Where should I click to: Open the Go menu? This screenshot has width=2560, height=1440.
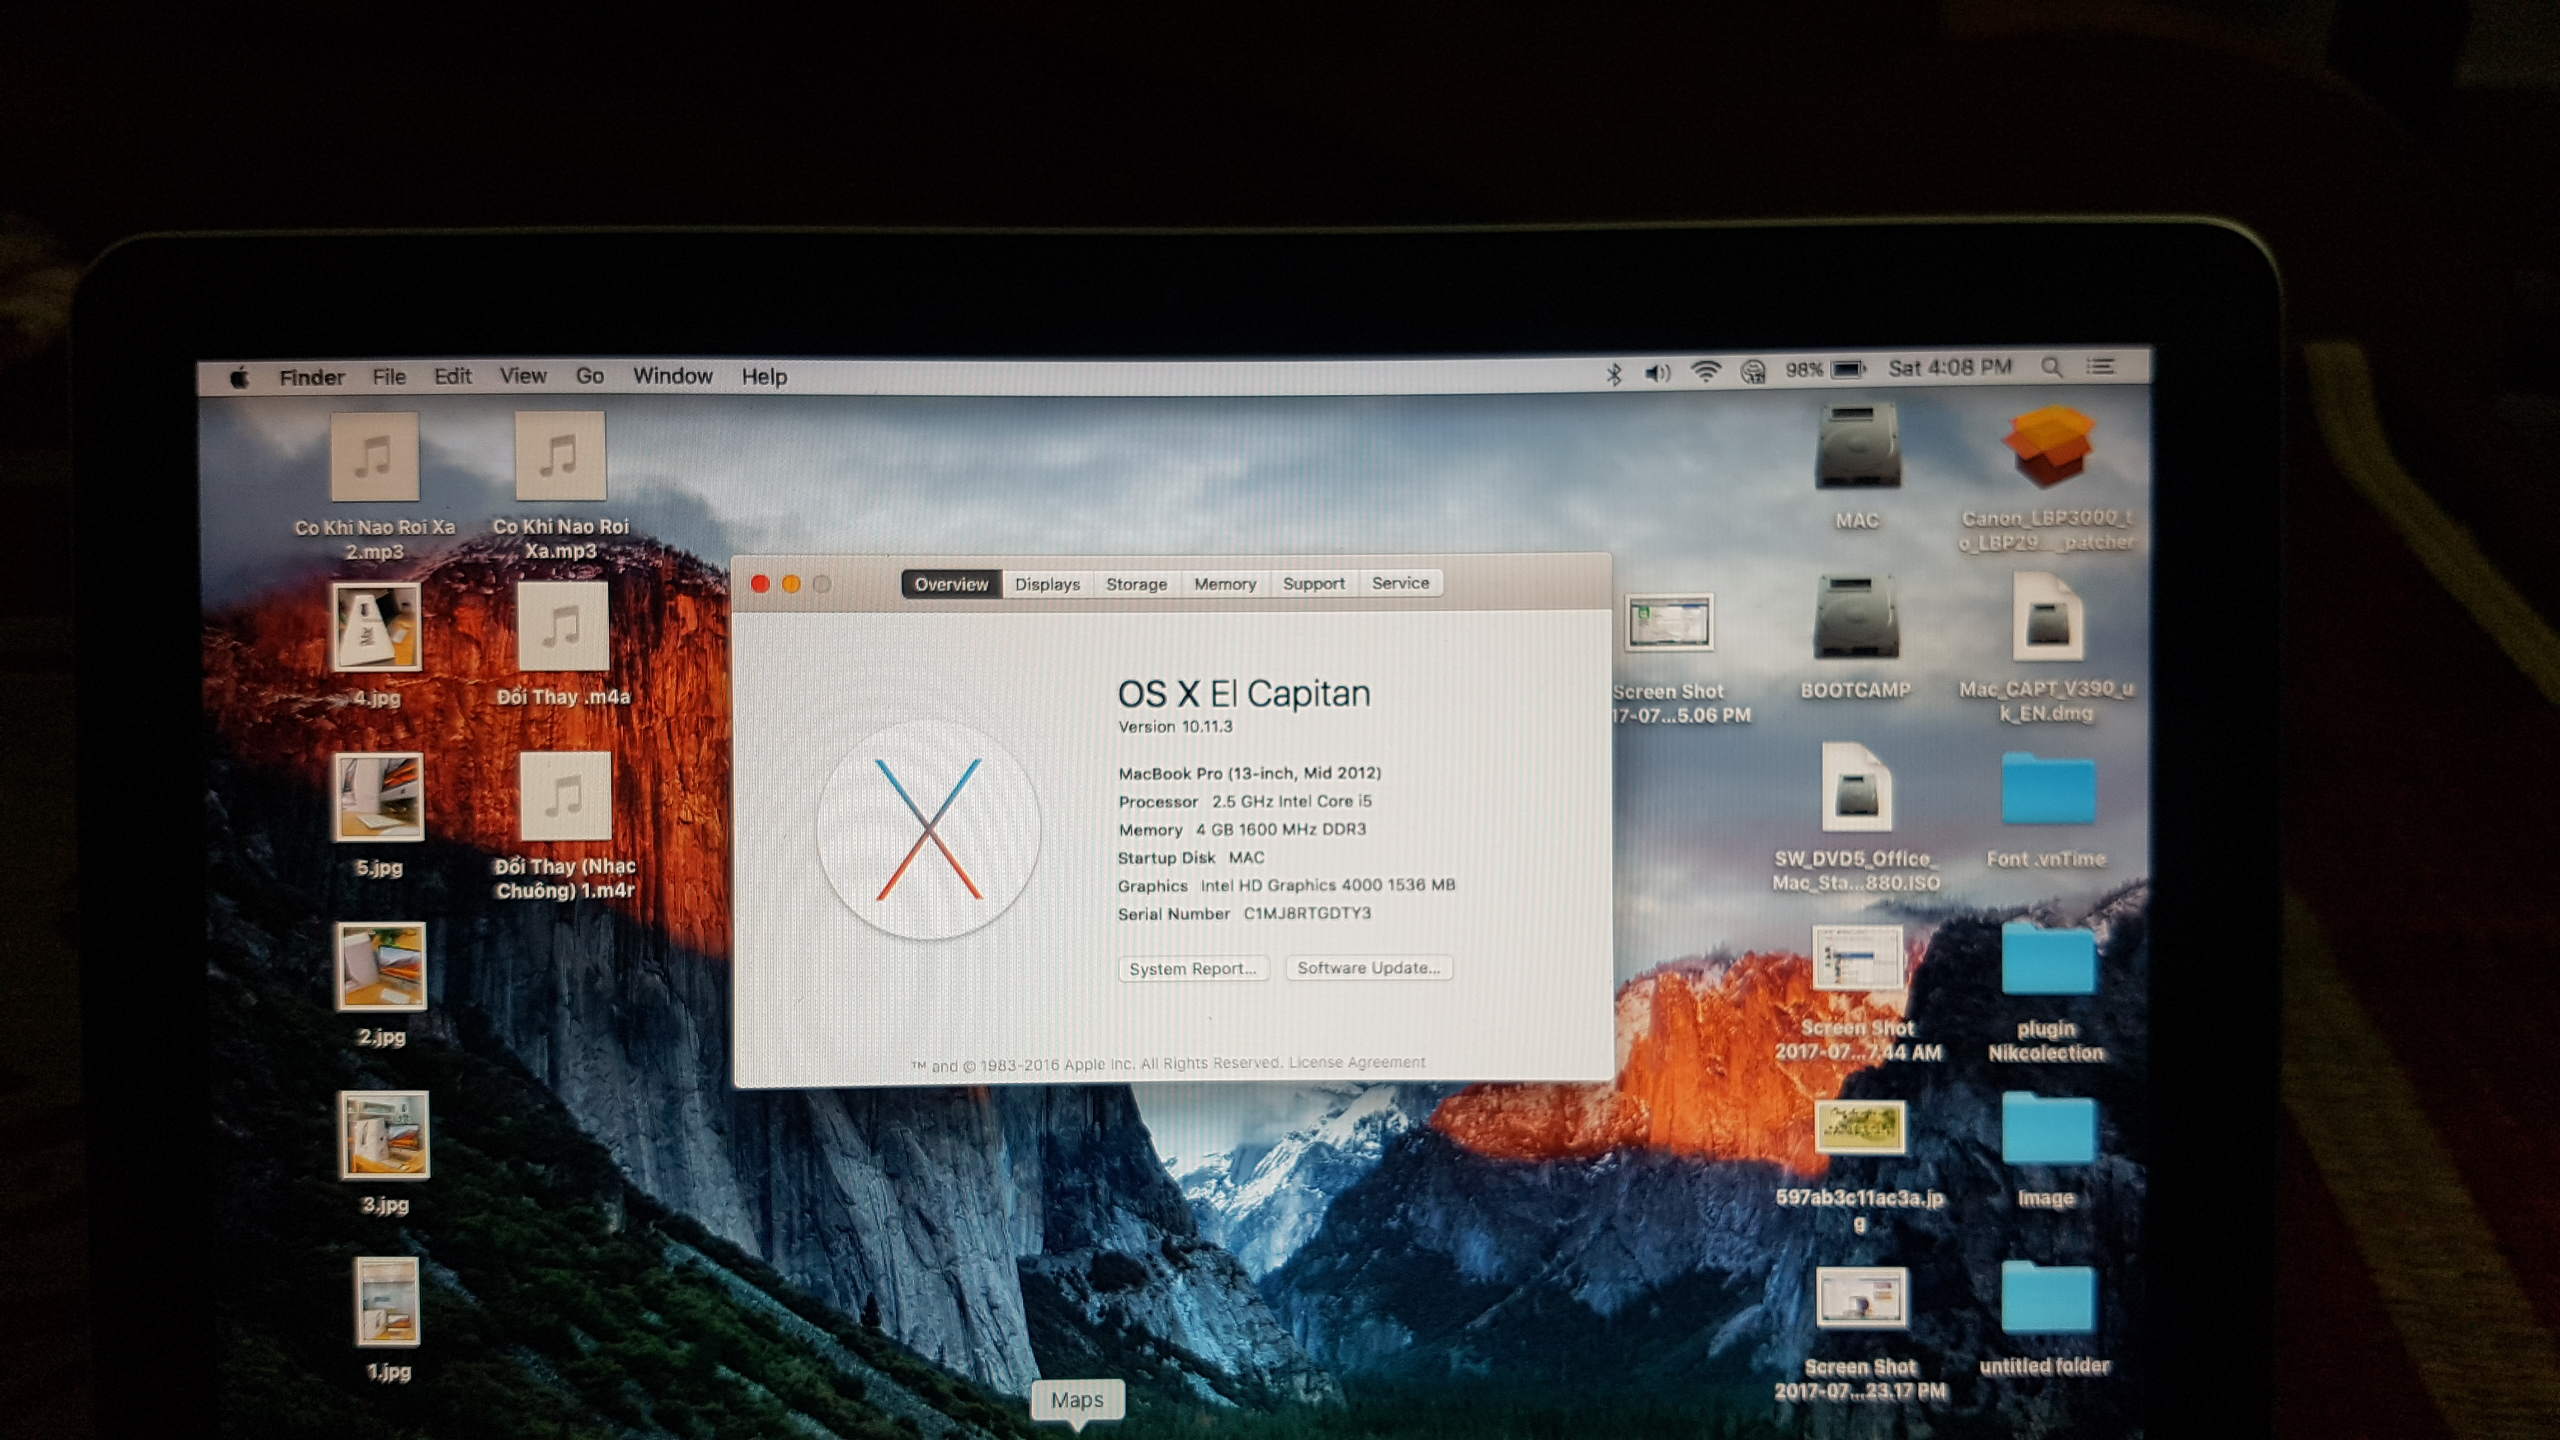(590, 376)
